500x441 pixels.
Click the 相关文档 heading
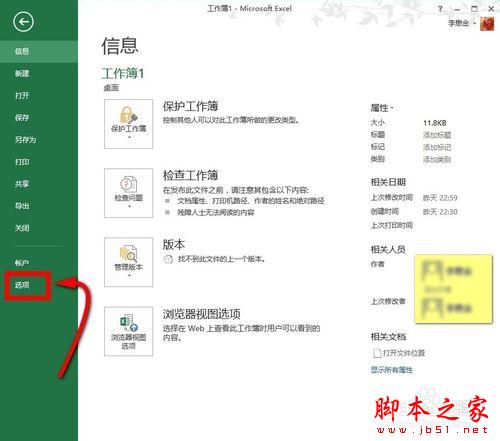click(x=388, y=337)
